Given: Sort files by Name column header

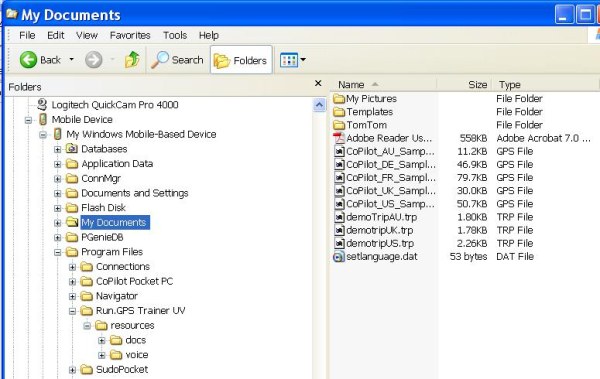Looking at the screenshot, I should point(384,84).
